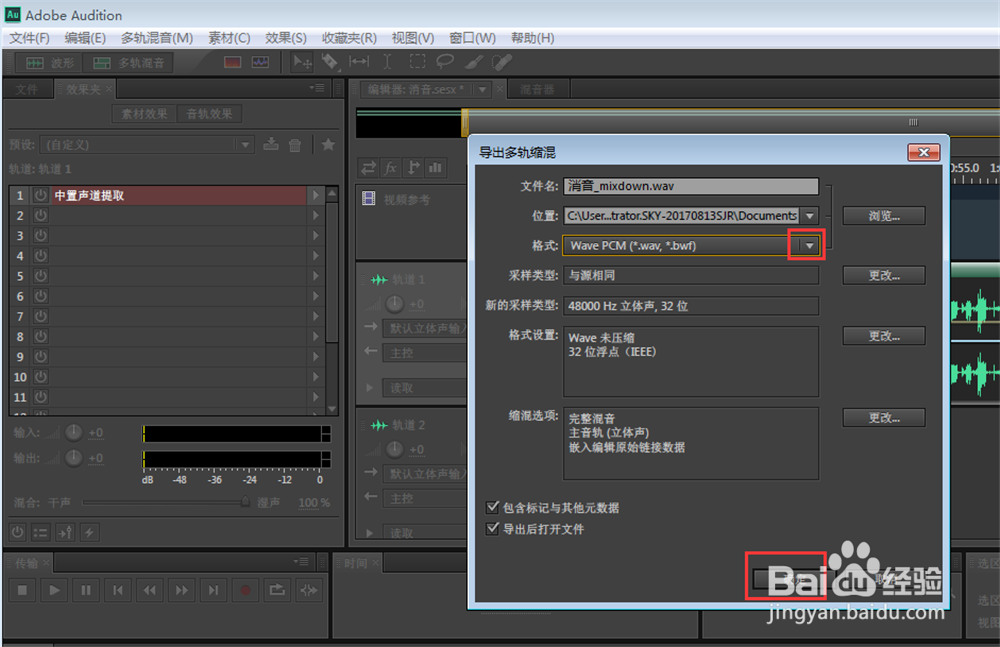1000x647 pixels.
Task: Toggle power for effect slot 11
Action: (x=41, y=397)
